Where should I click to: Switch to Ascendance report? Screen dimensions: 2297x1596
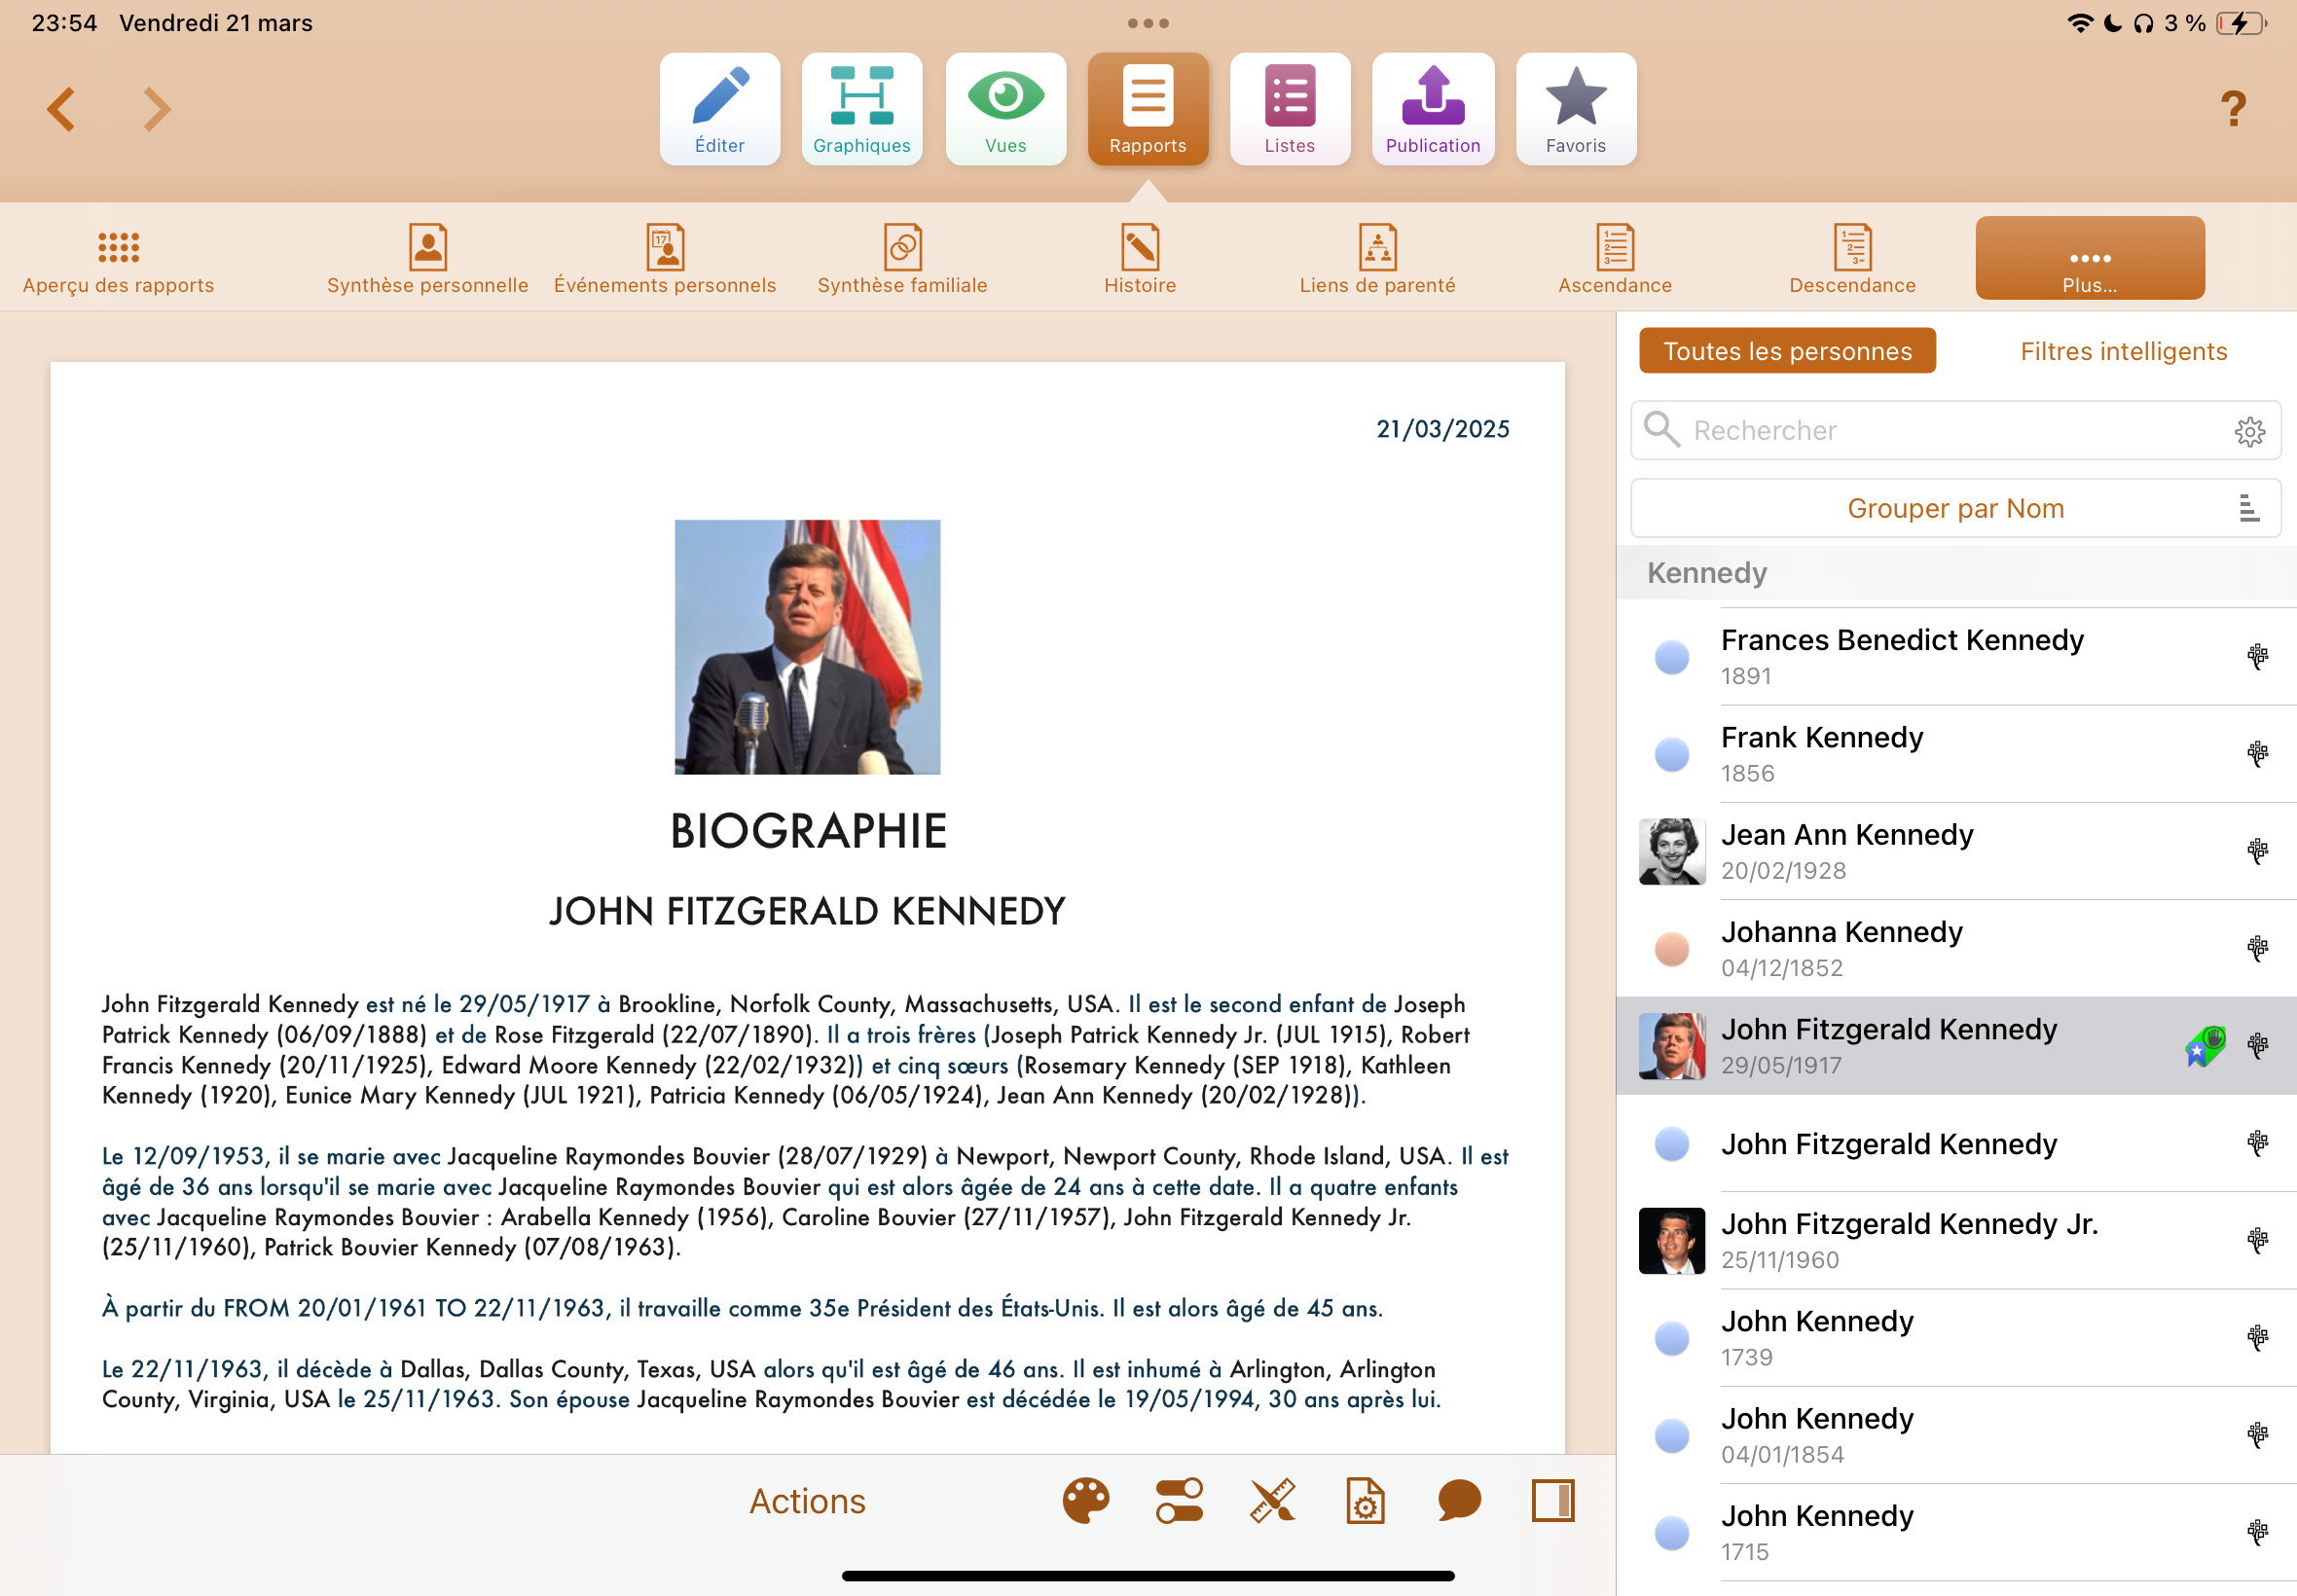click(x=1614, y=260)
